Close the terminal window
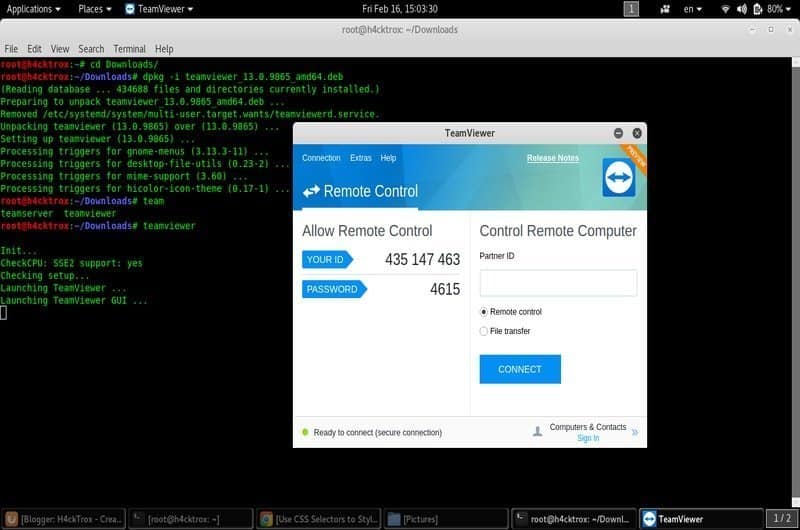The height and width of the screenshot is (530, 800). coord(790,30)
